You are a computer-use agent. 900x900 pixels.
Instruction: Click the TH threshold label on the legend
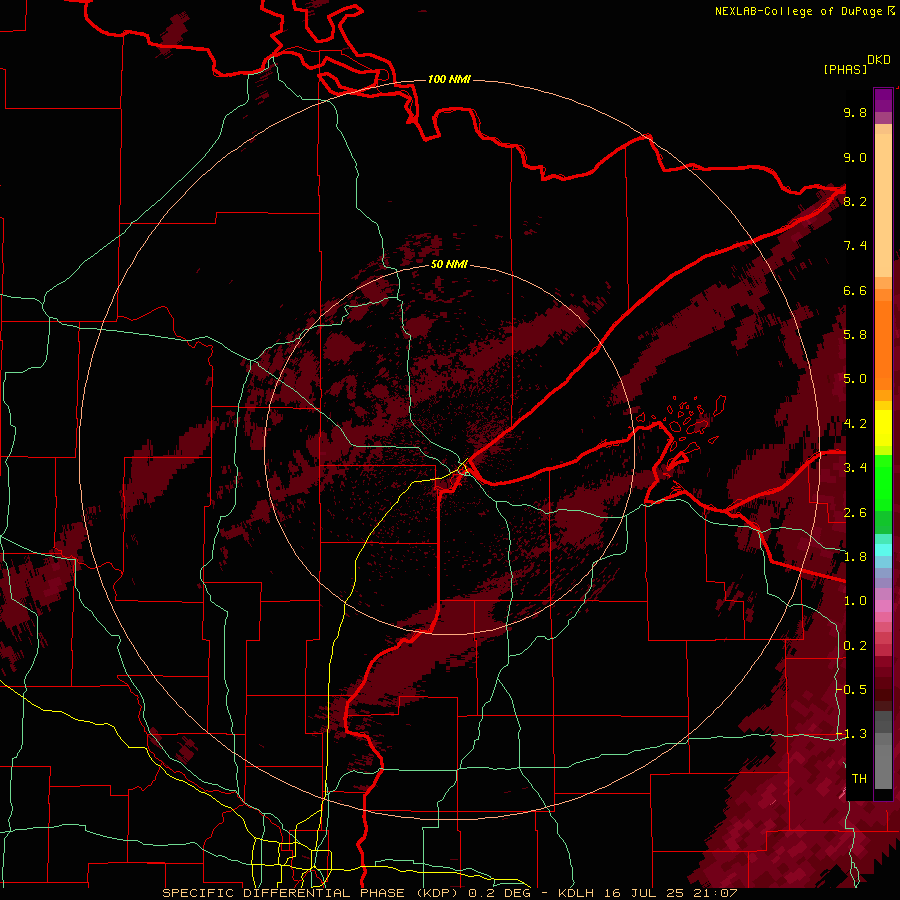click(x=859, y=779)
